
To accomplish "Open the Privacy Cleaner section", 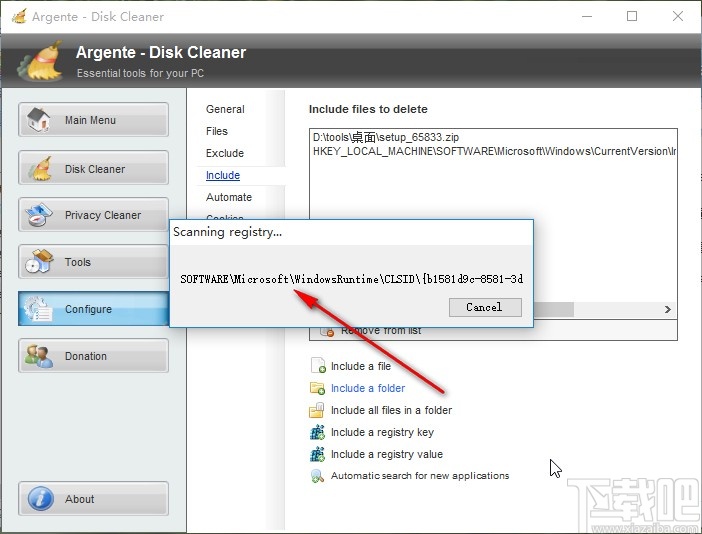I will click(x=93, y=215).
